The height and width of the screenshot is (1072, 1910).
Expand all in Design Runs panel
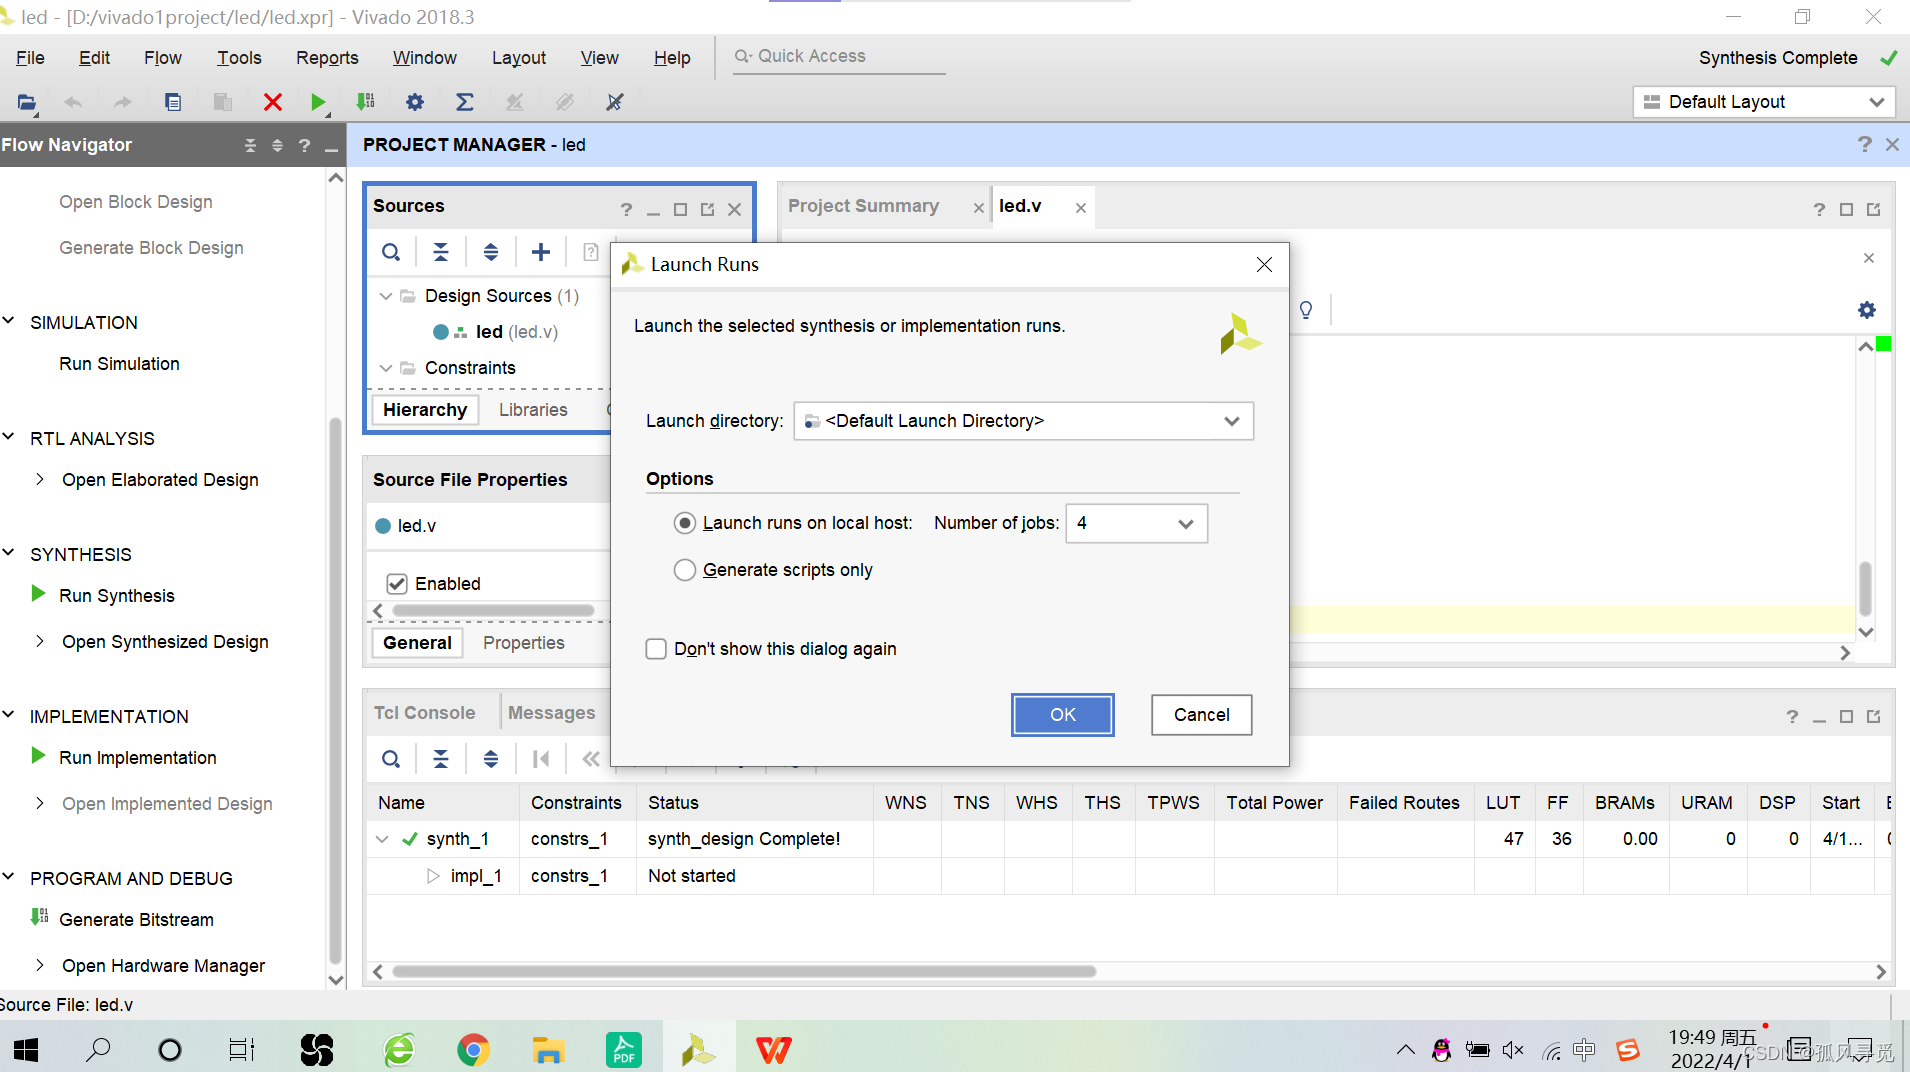(x=491, y=759)
